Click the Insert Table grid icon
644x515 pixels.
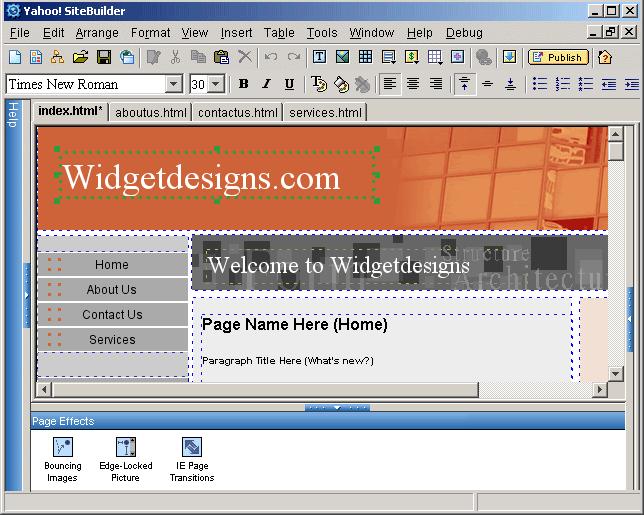pos(365,57)
